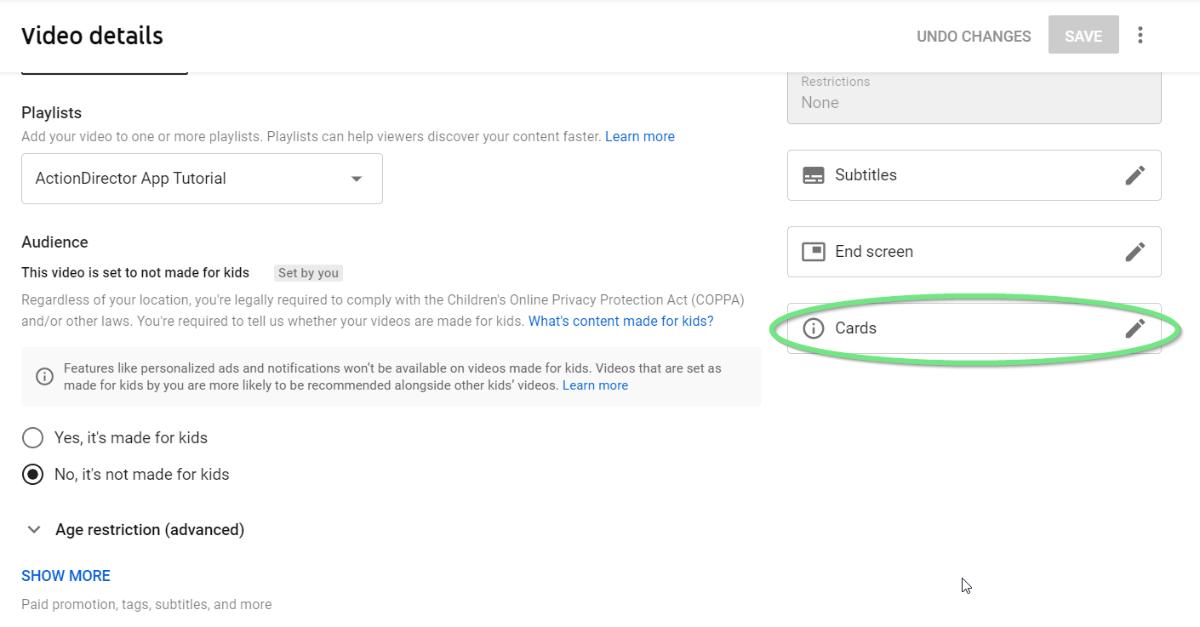The height and width of the screenshot is (627, 1200).
Task: Open the three-dot options menu
Action: [1140, 35]
